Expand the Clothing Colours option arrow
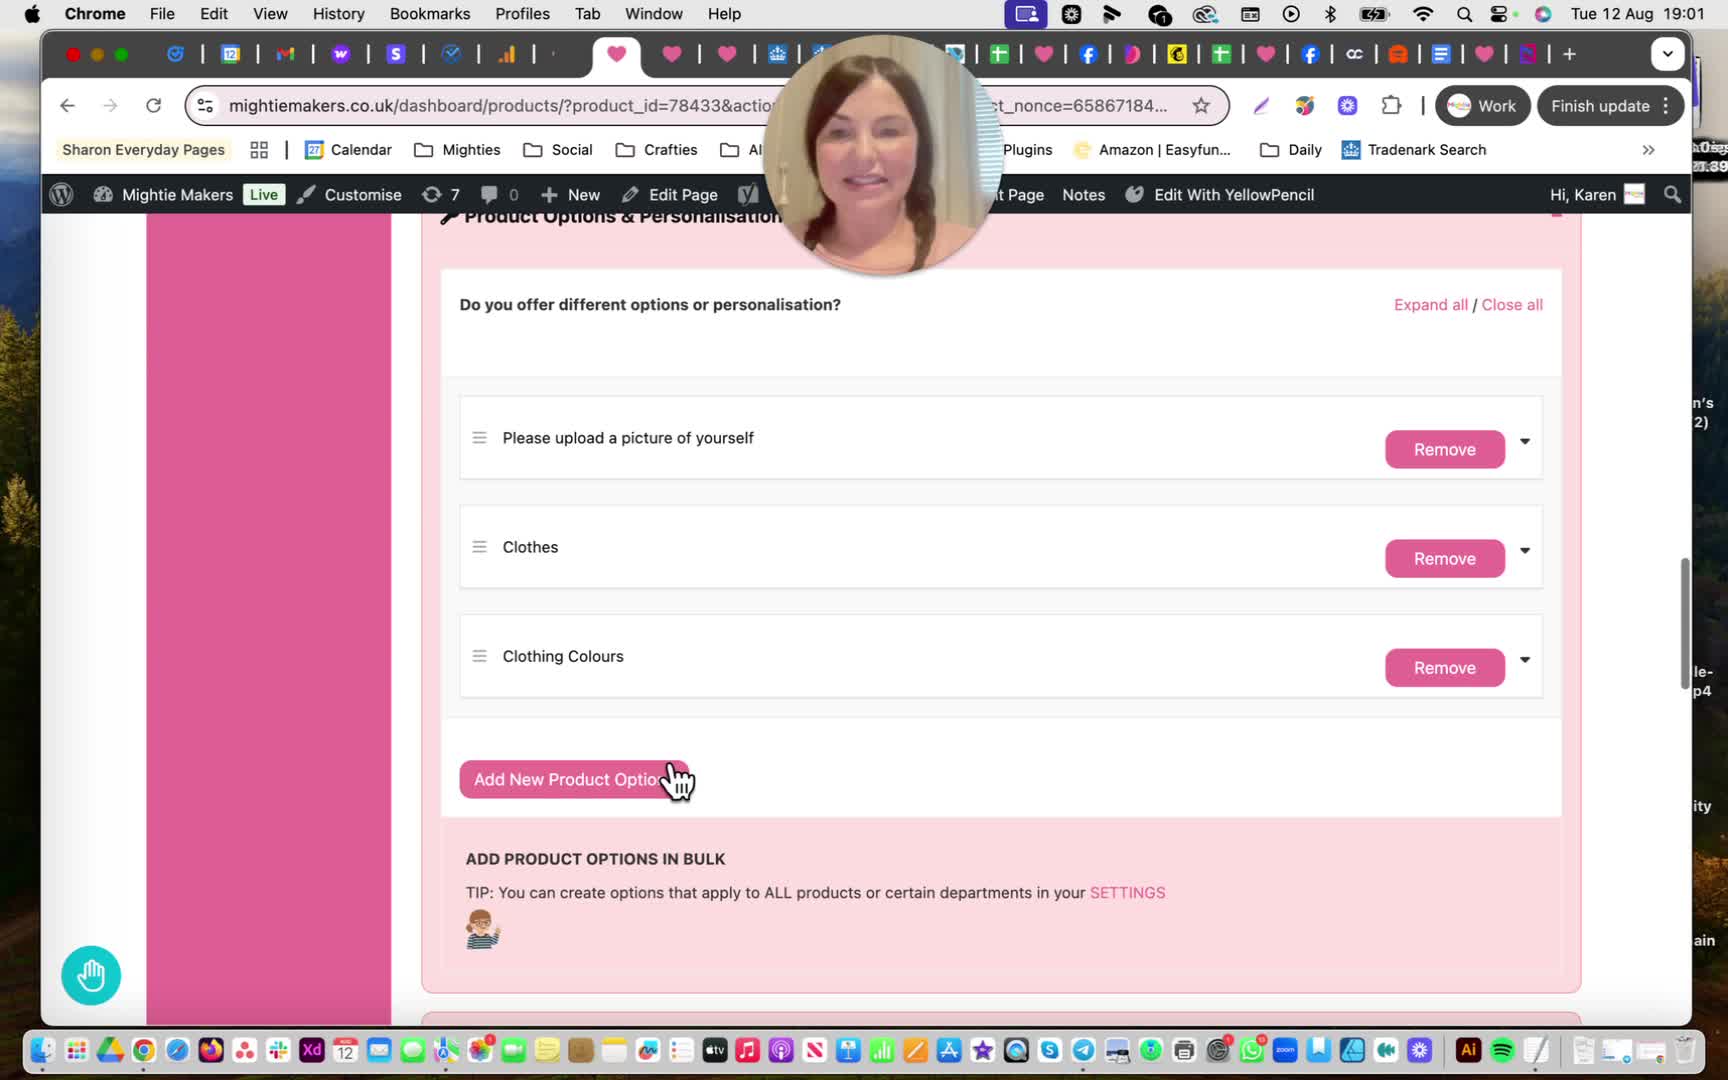1728x1080 pixels. tap(1525, 659)
